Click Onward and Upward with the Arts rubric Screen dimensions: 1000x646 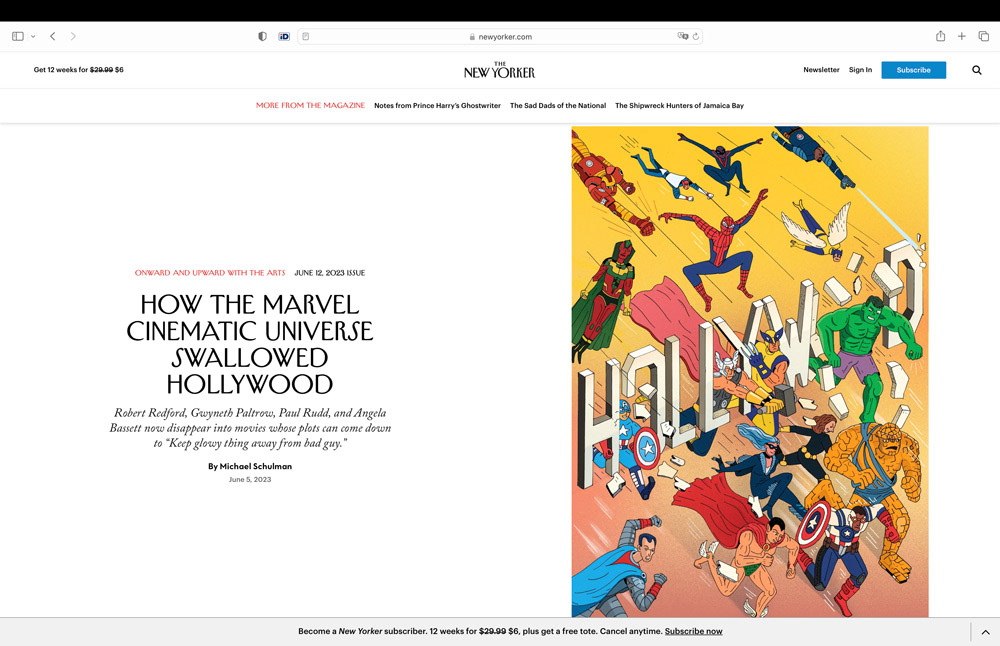pyautogui.click(x=210, y=272)
